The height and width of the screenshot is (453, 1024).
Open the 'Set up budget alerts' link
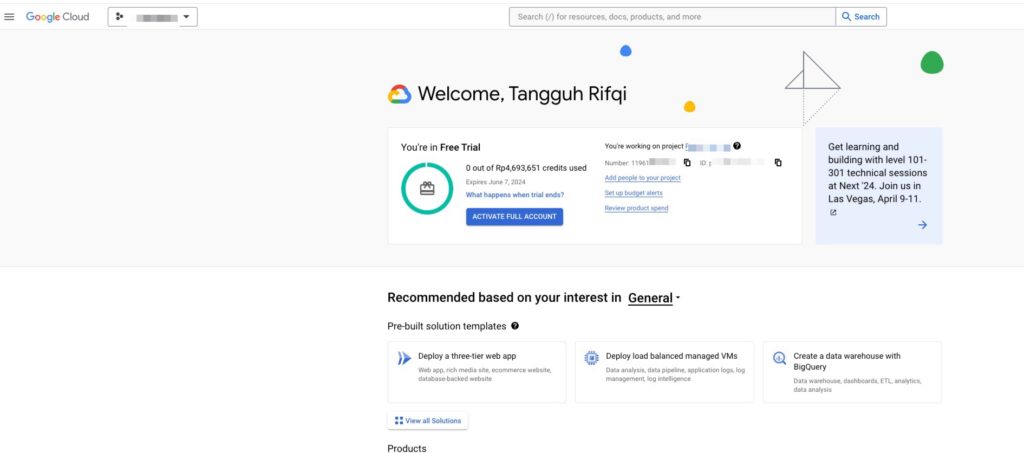634,193
